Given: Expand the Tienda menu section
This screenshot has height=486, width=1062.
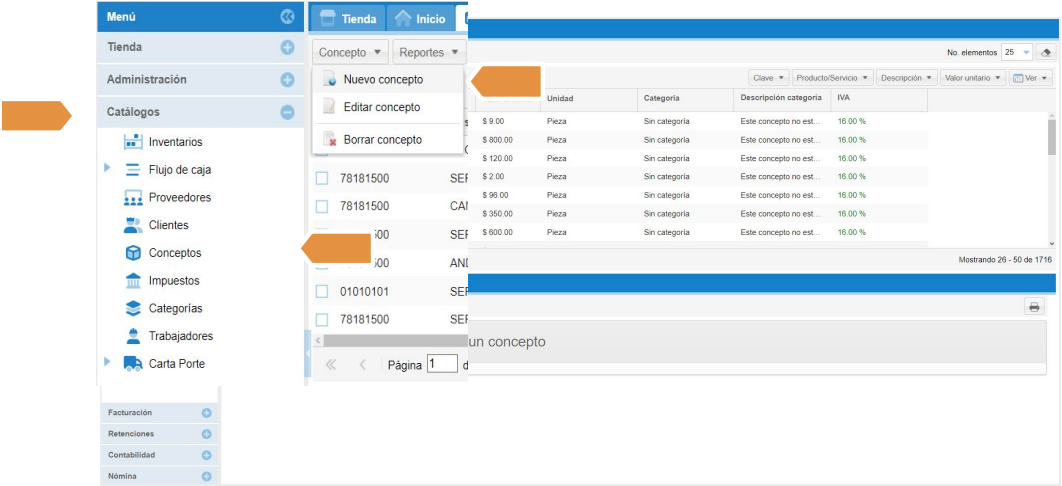Looking at the screenshot, I should click(x=287, y=47).
